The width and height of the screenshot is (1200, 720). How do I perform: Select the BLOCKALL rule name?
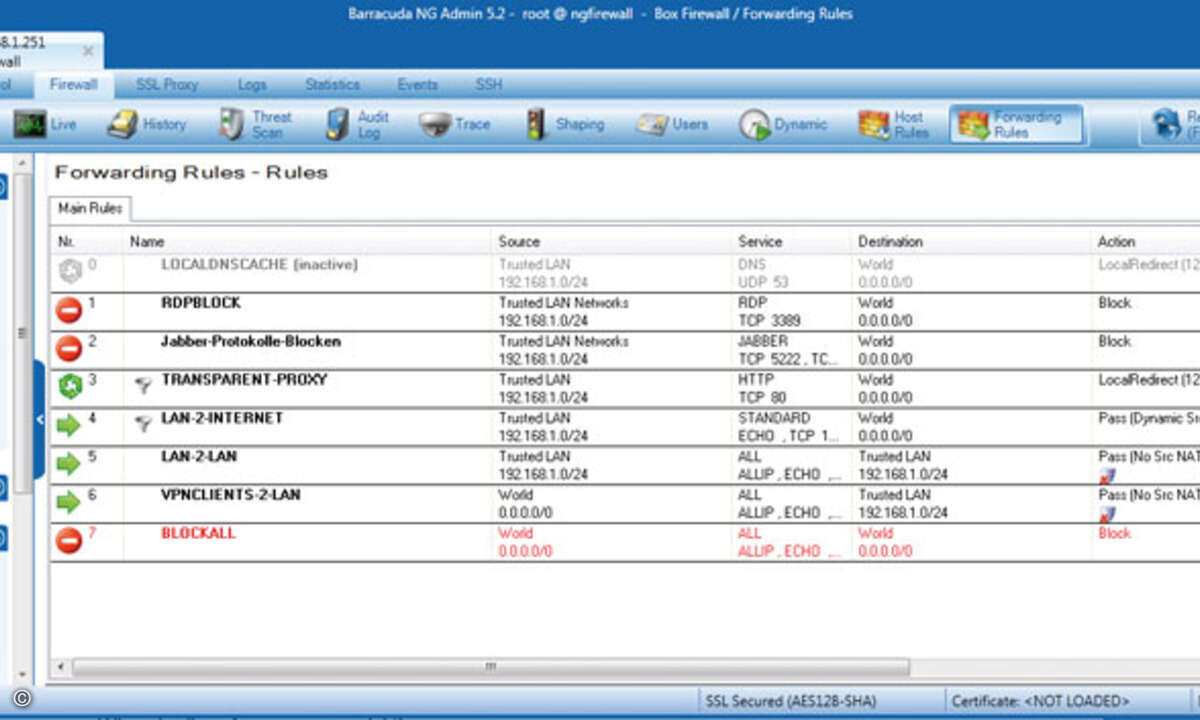(198, 533)
